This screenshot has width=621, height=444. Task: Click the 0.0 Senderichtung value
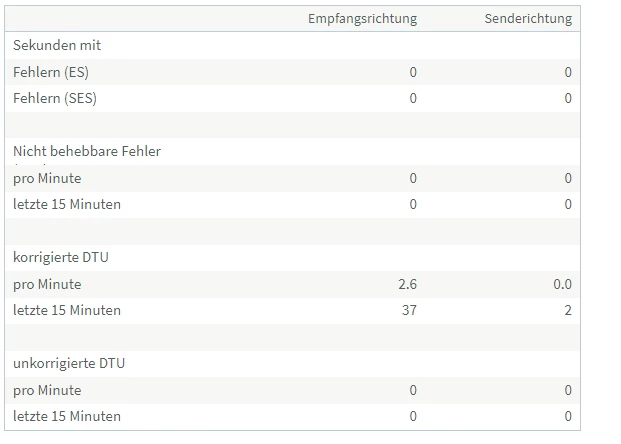tap(562, 284)
